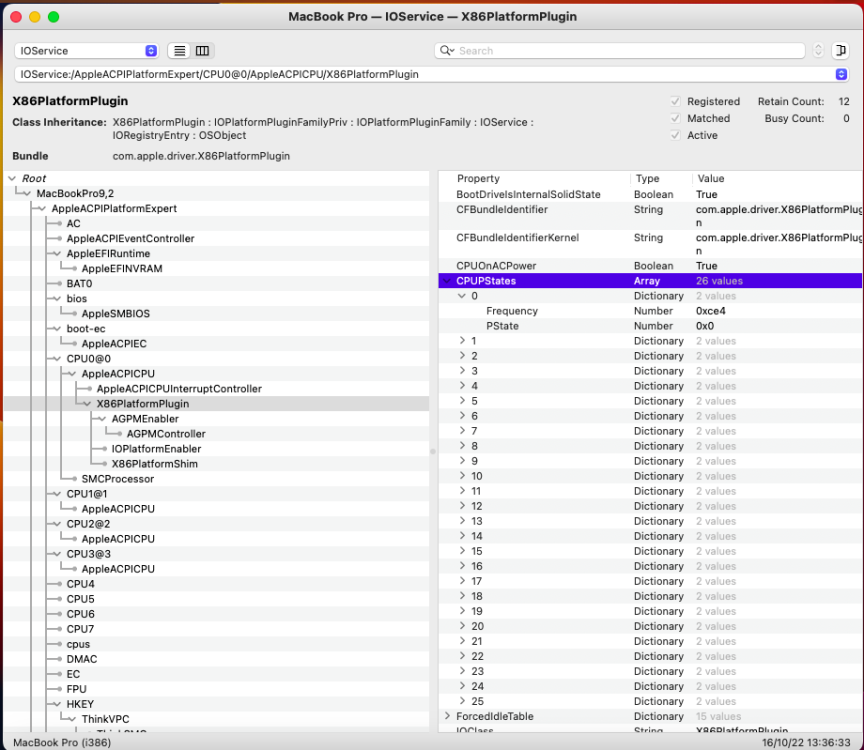Click the Value column header
The height and width of the screenshot is (750, 864).
click(x=711, y=179)
